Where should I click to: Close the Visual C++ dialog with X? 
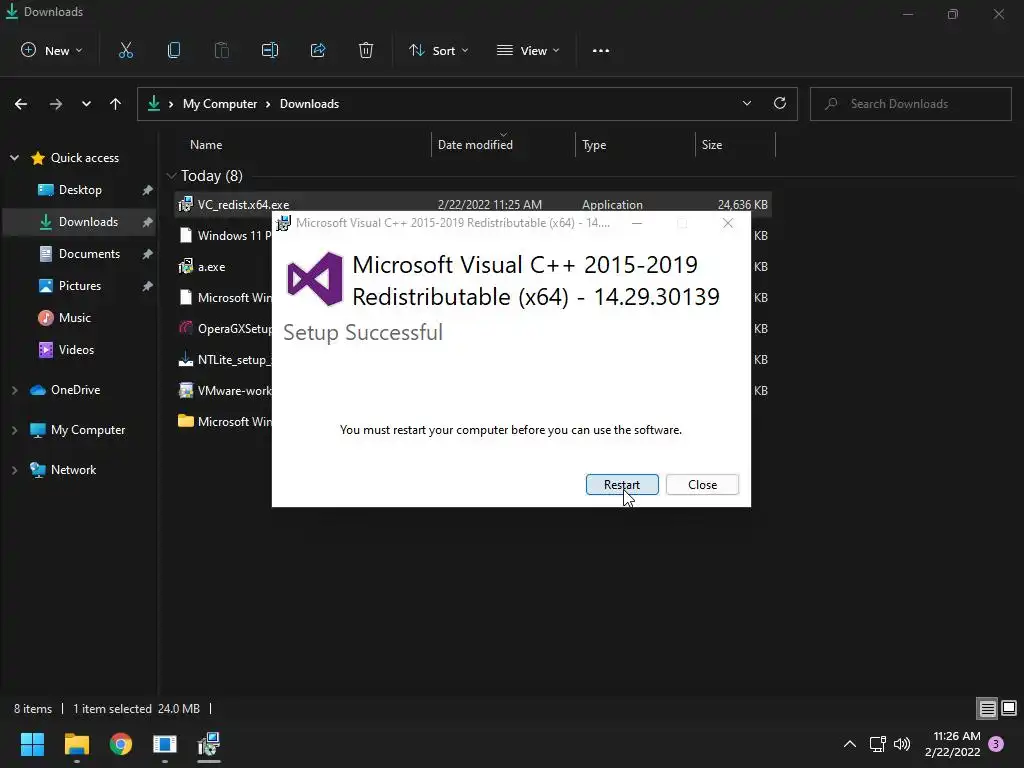pos(728,223)
